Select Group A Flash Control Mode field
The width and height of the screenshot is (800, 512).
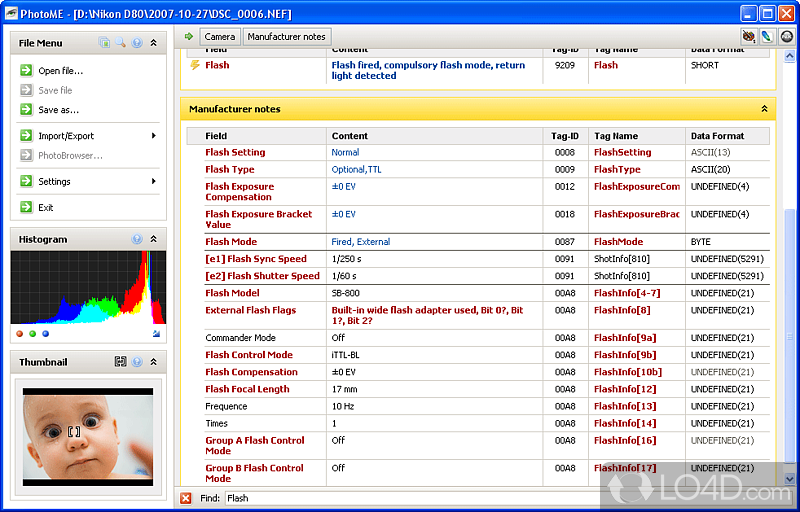tap(255, 446)
